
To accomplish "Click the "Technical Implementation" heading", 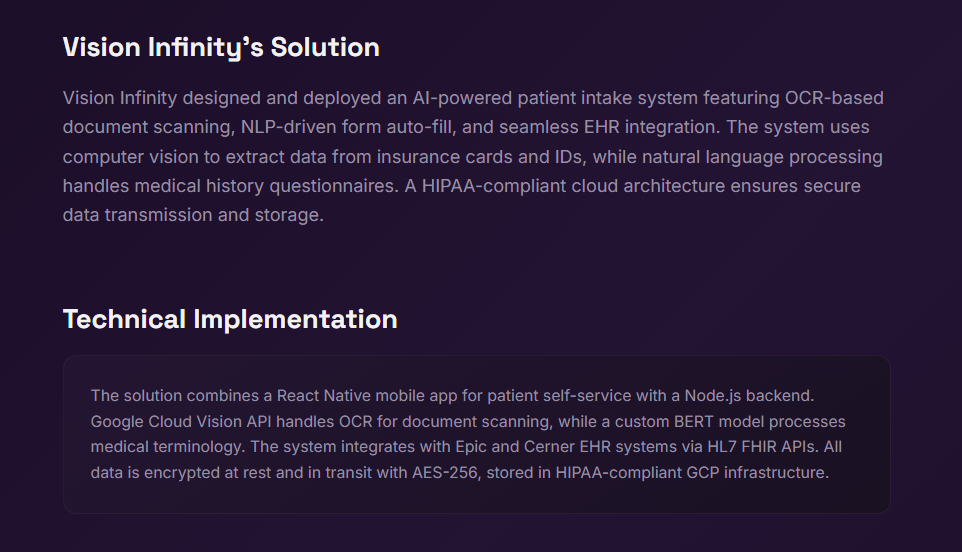I will point(230,319).
